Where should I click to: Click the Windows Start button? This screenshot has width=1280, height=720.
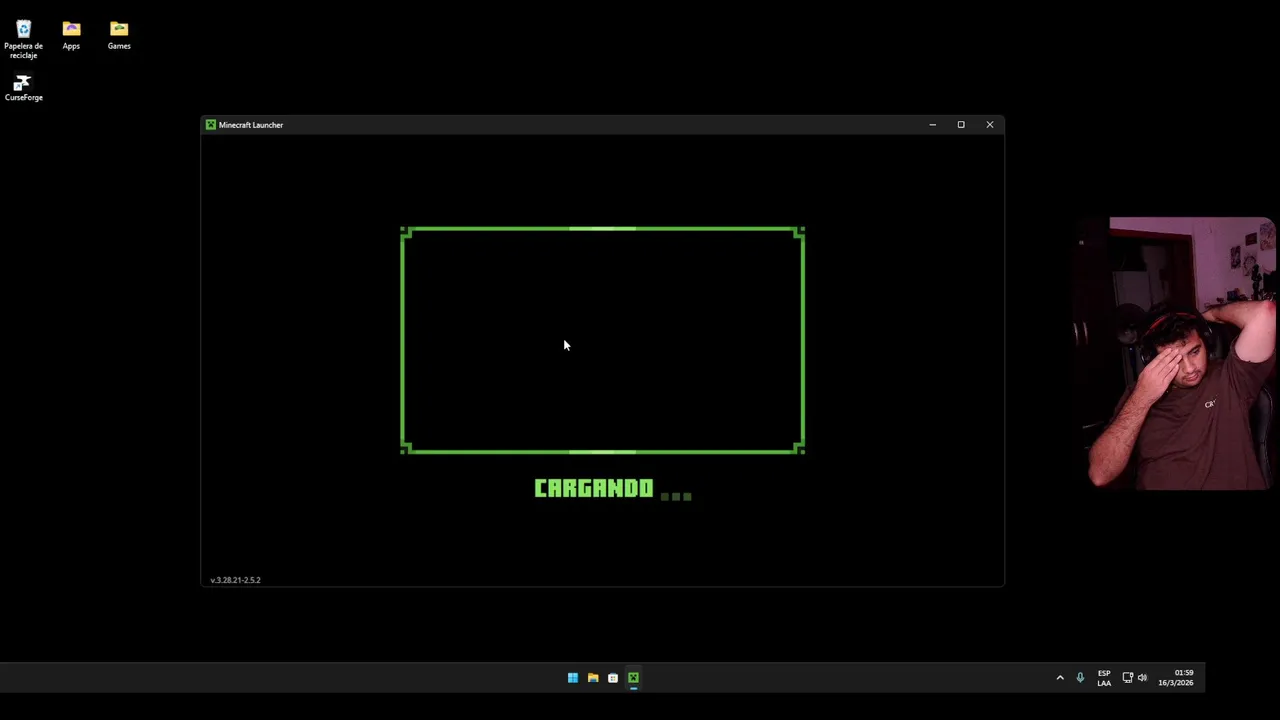click(x=573, y=678)
